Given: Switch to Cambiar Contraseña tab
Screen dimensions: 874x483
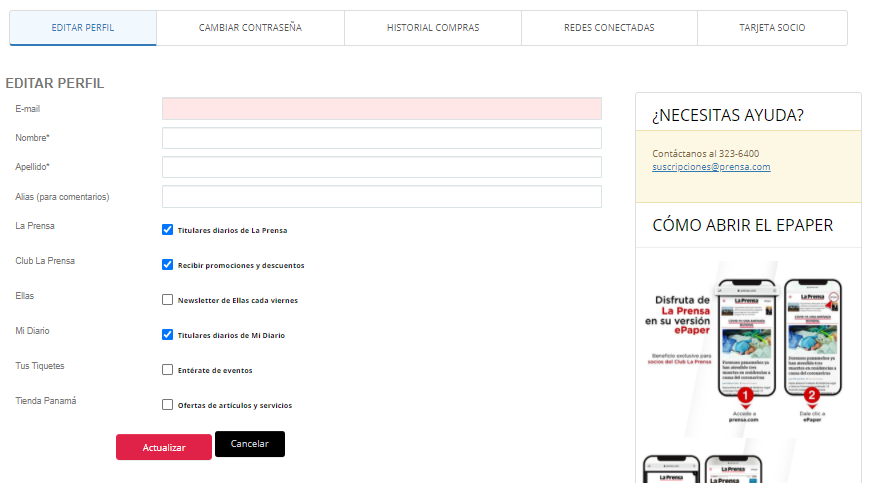Looking at the screenshot, I should coord(250,28).
